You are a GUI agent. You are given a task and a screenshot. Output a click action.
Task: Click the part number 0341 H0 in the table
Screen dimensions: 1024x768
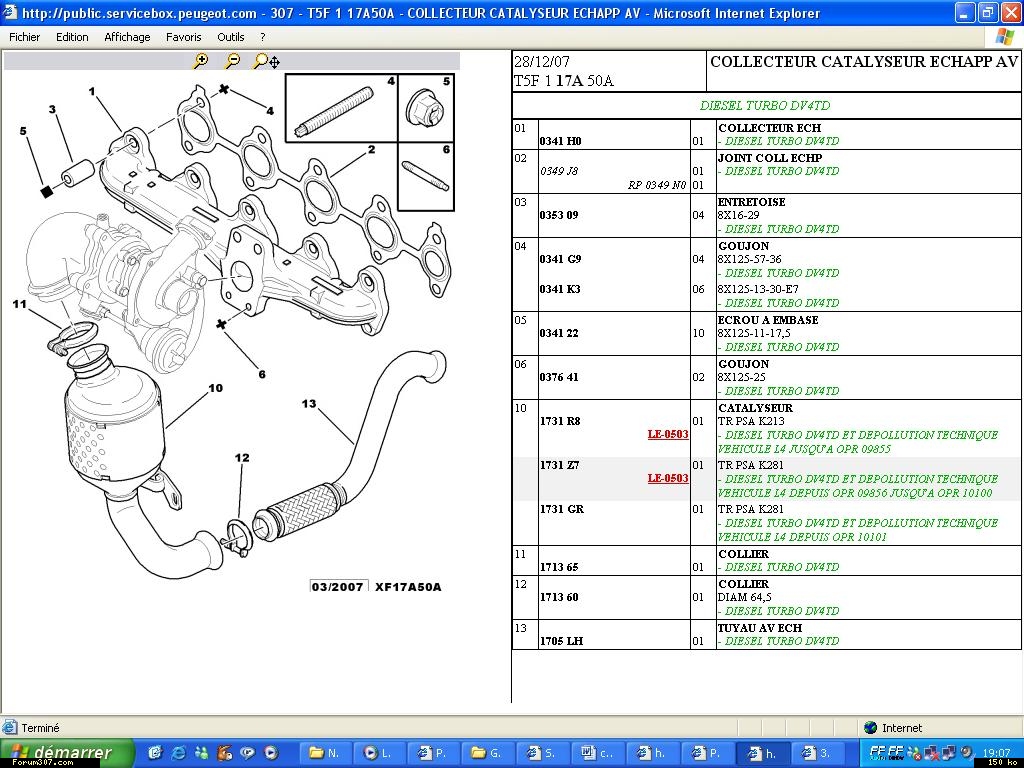point(560,142)
